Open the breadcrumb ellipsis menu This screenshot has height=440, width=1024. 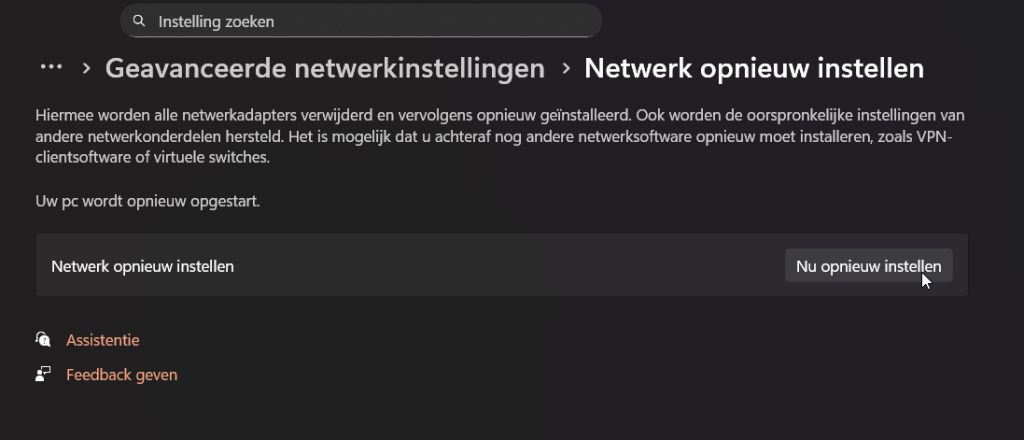tap(51, 68)
